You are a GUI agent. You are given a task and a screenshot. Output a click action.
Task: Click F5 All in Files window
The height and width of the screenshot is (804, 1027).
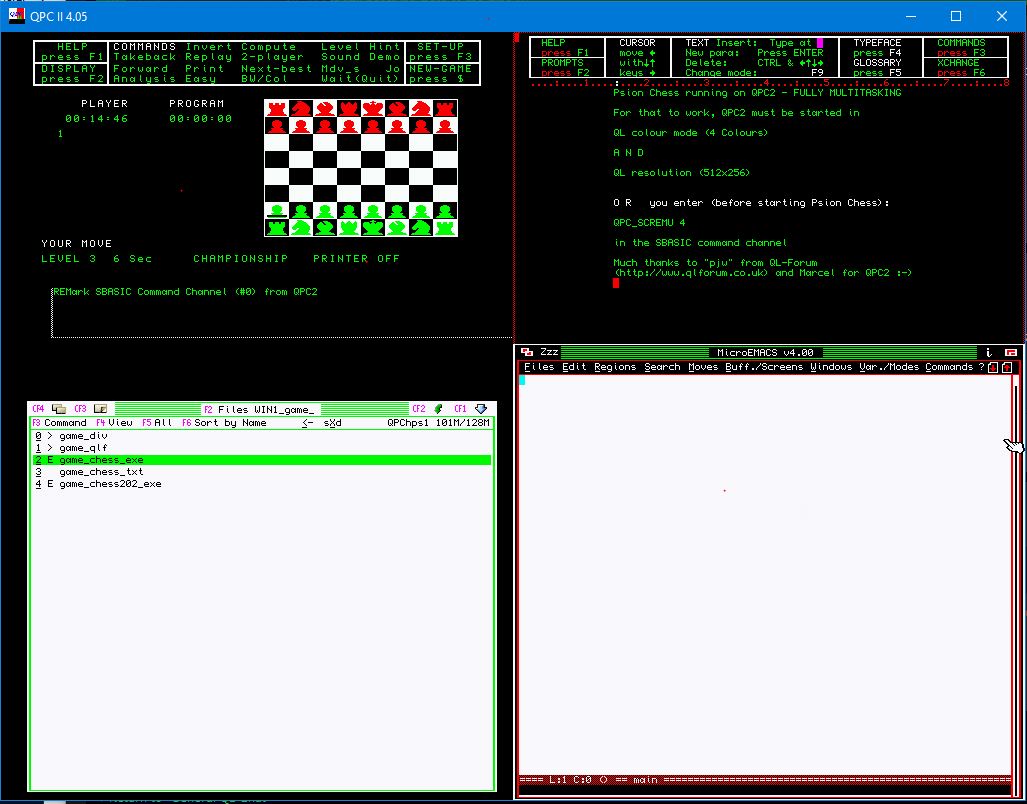[157, 423]
